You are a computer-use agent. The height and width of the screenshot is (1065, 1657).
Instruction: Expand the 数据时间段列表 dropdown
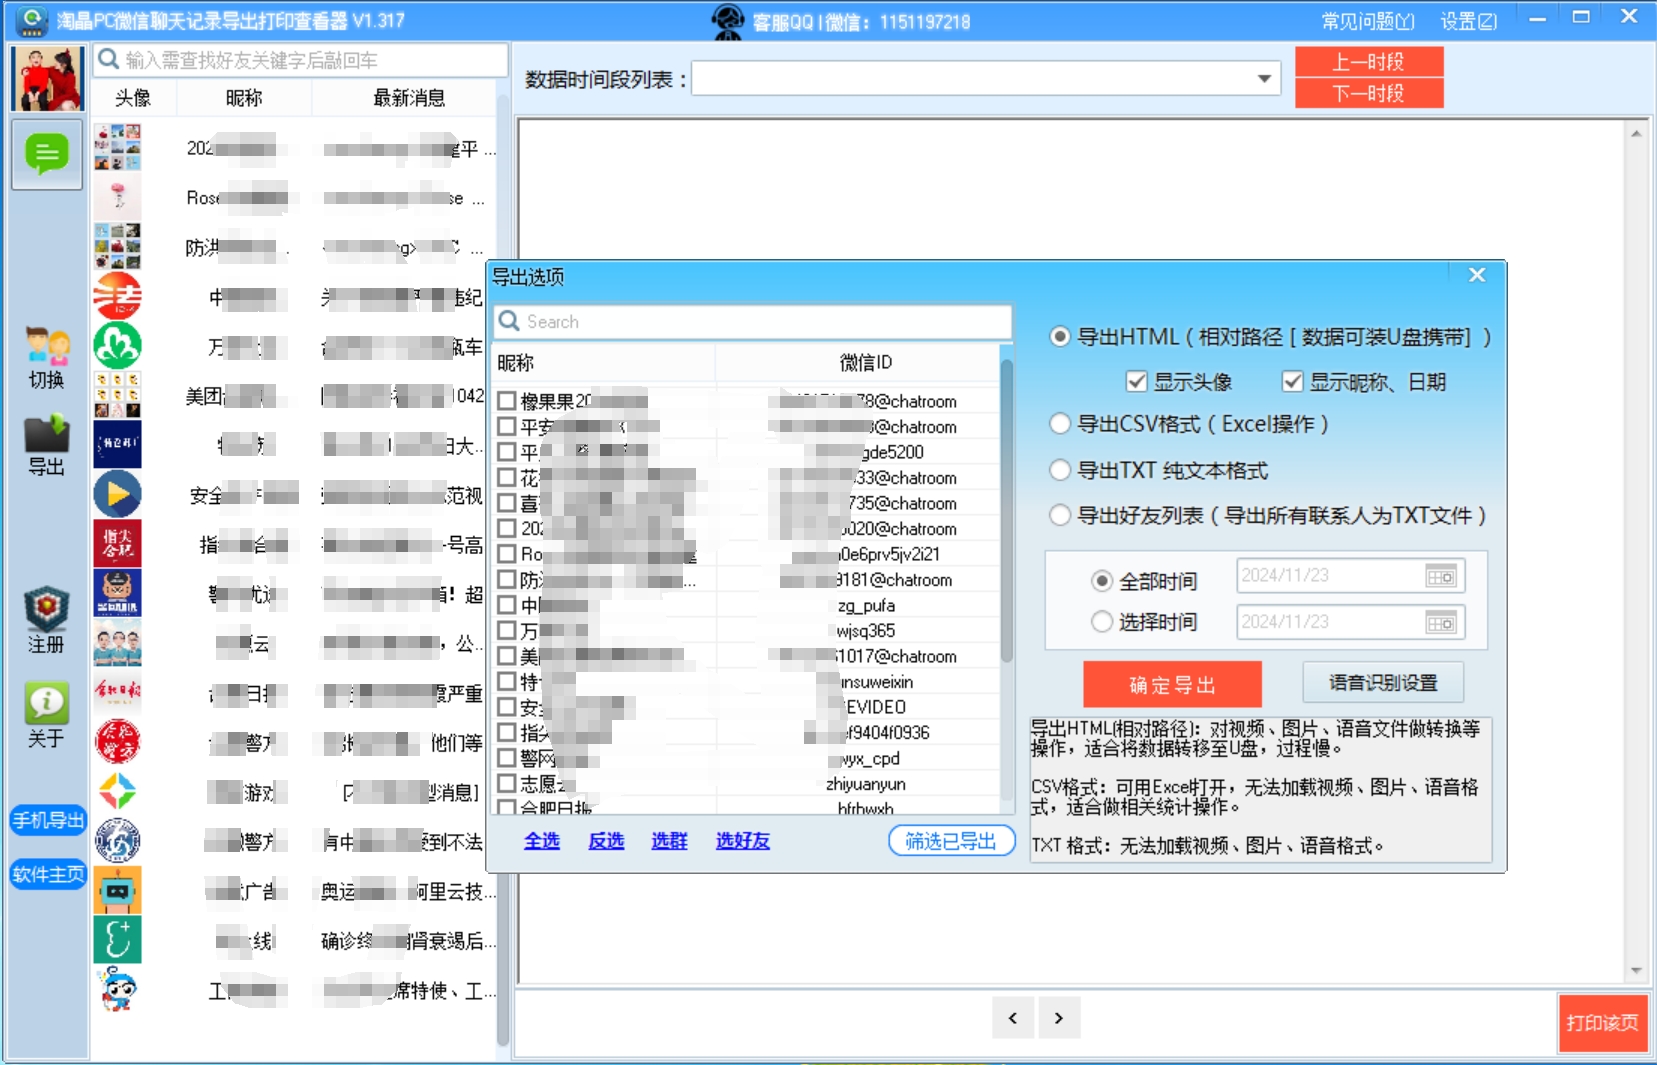(1264, 79)
